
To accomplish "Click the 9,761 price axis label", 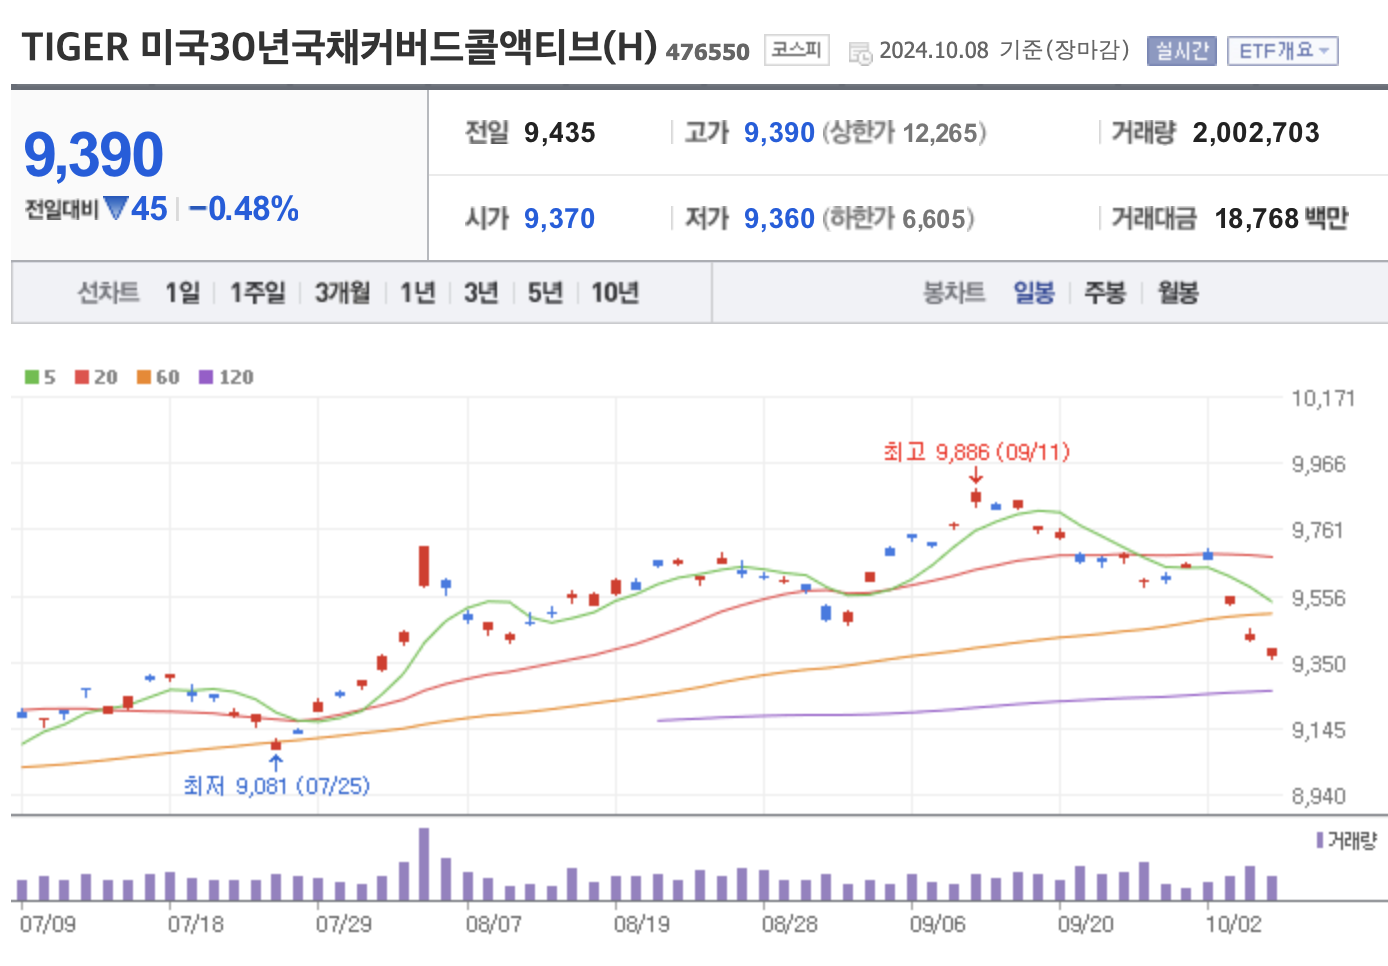I will (x=1318, y=530).
